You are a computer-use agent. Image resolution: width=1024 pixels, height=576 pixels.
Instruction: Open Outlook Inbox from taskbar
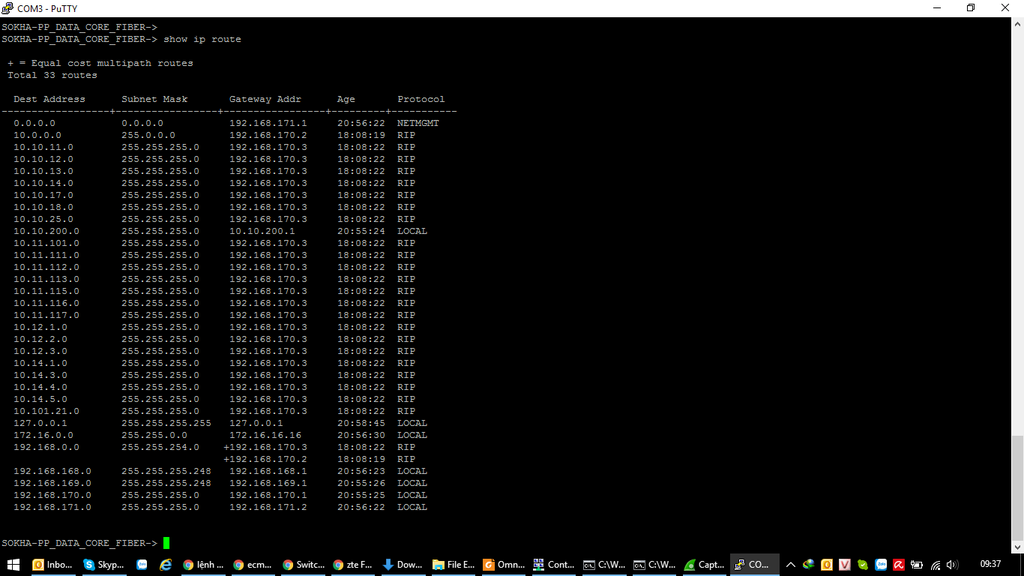(x=52, y=565)
